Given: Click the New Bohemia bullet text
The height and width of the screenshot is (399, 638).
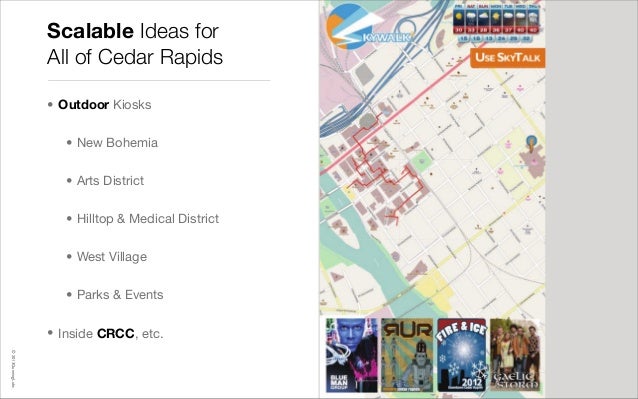Looking at the screenshot, I should click(117, 143).
